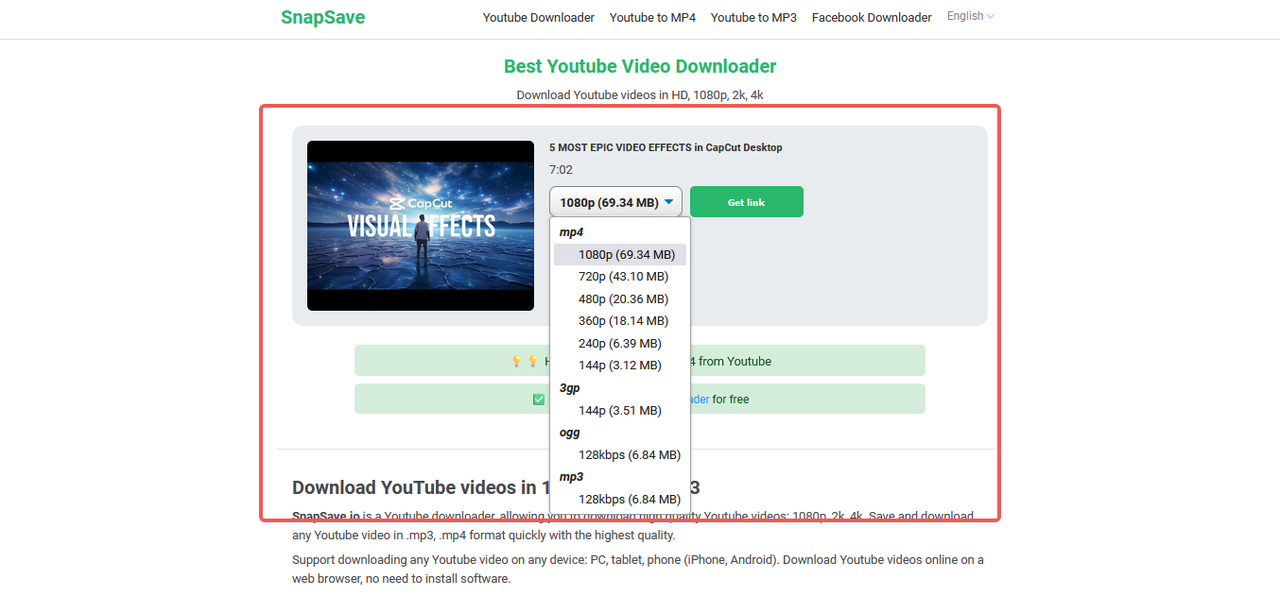Click the 'for free' banner link text

coord(731,399)
